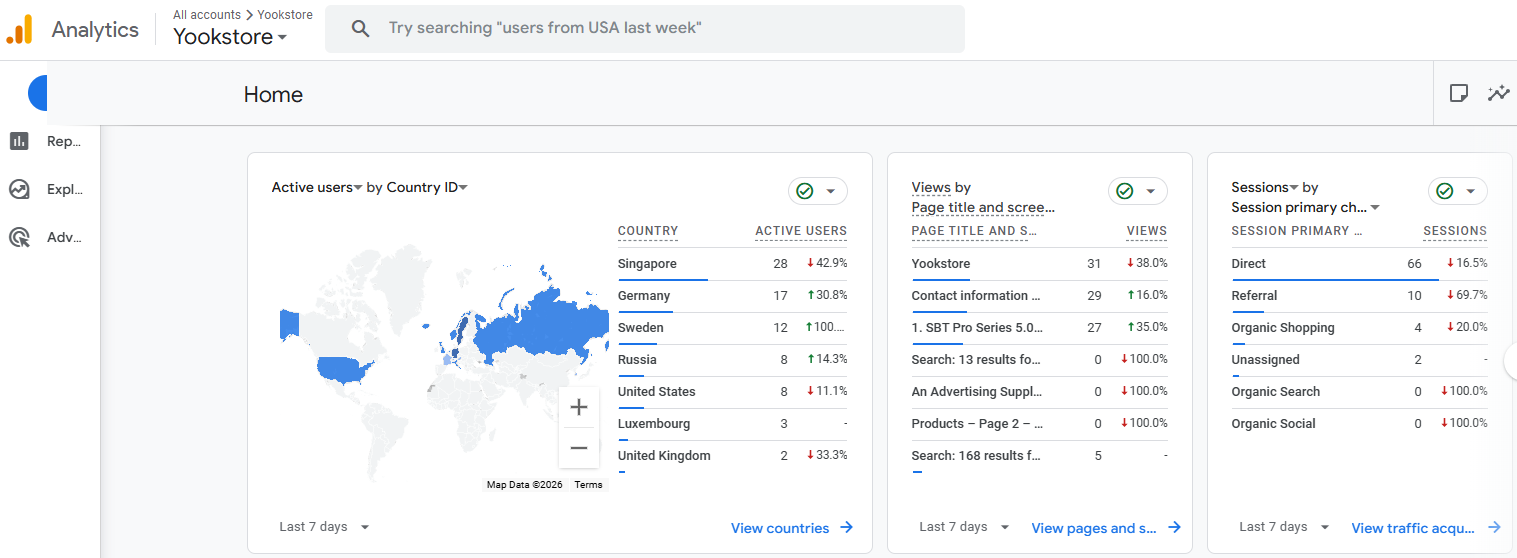Click the search magnifier icon
This screenshot has width=1517, height=558.
tap(361, 28)
